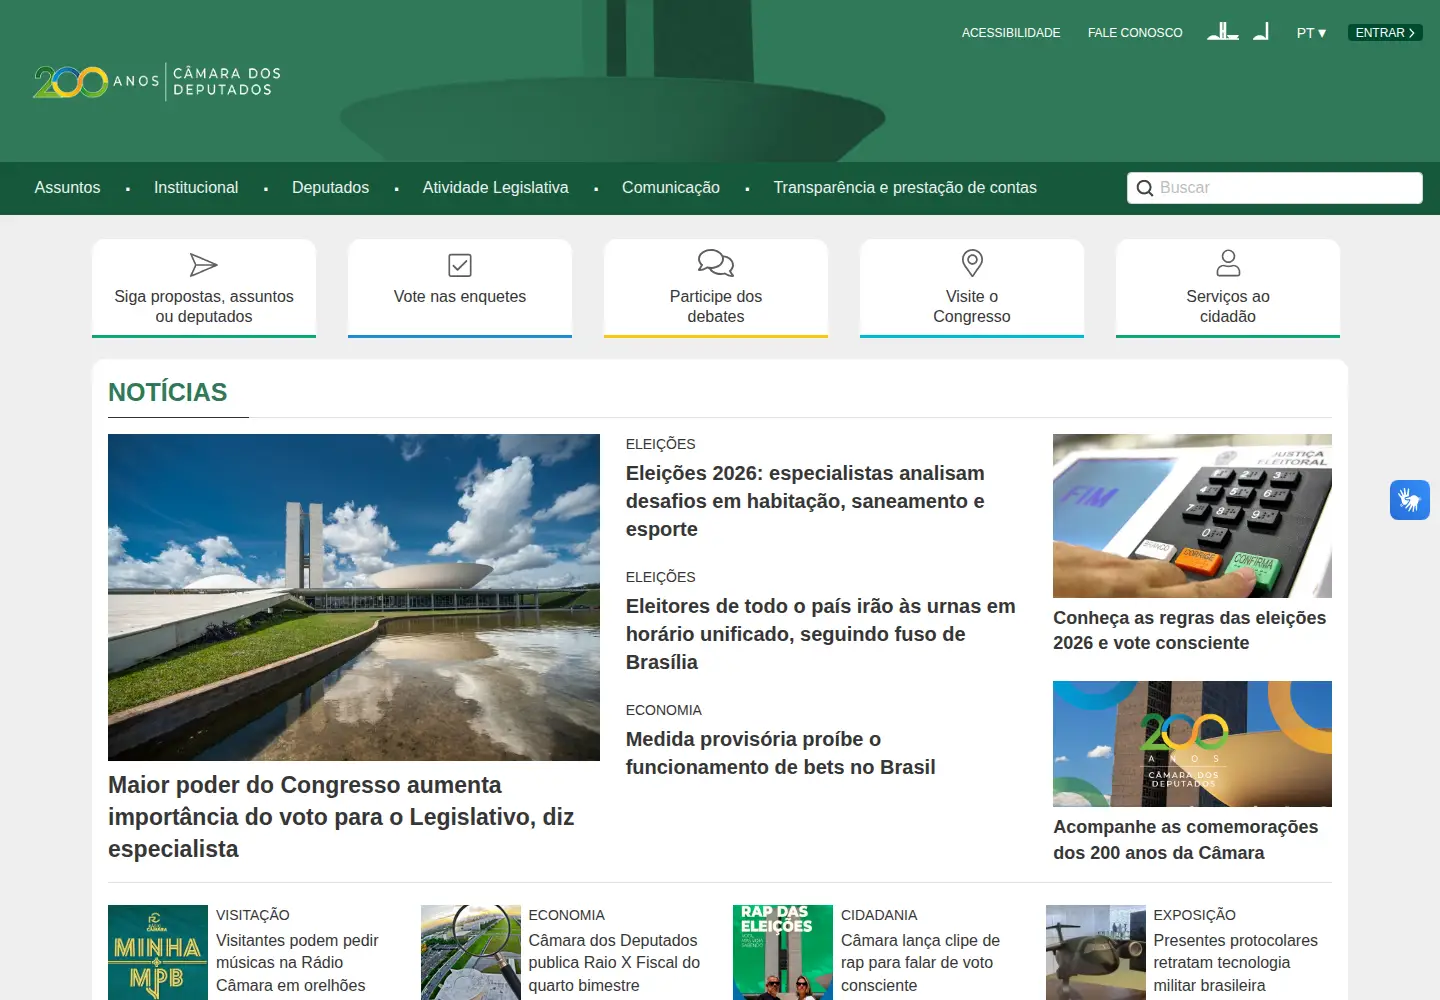Open Conheça as regras das eleições 2026 link
1440x1000 pixels.
[x=1190, y=630]
